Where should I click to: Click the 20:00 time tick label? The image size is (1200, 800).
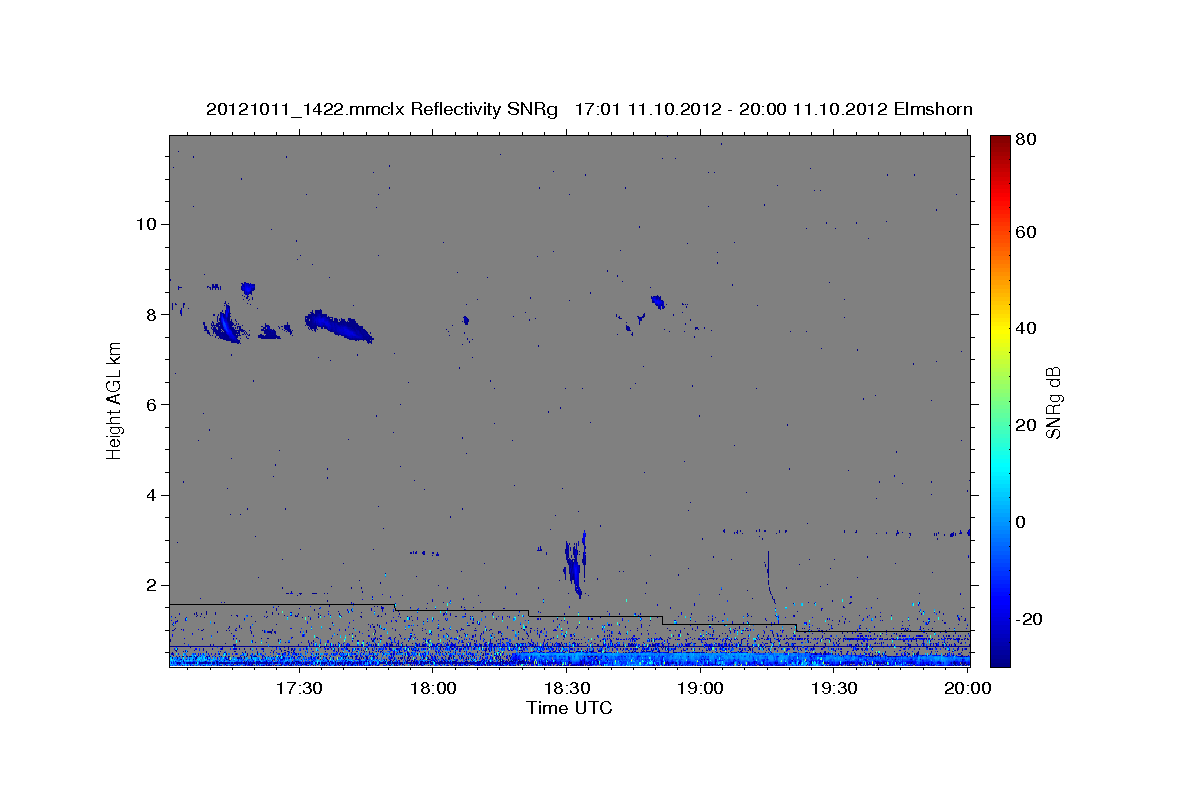pos(967,688)
